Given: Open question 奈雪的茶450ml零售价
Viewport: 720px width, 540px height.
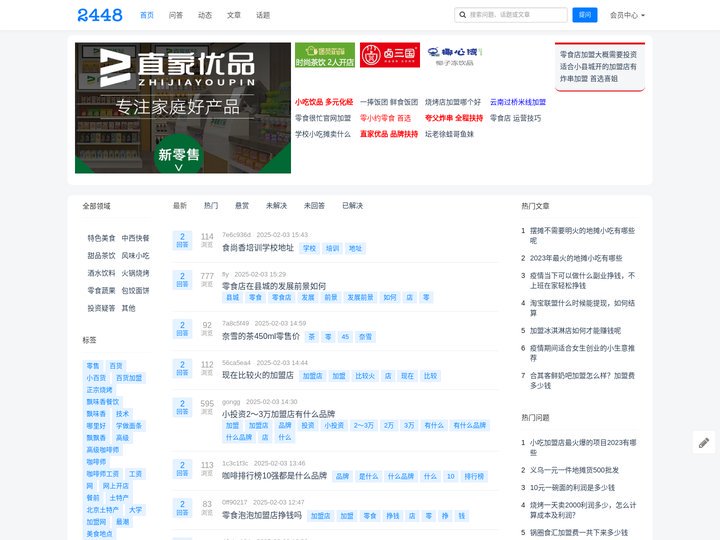Looking at the screenshot, I should click(x=261, y=336).
